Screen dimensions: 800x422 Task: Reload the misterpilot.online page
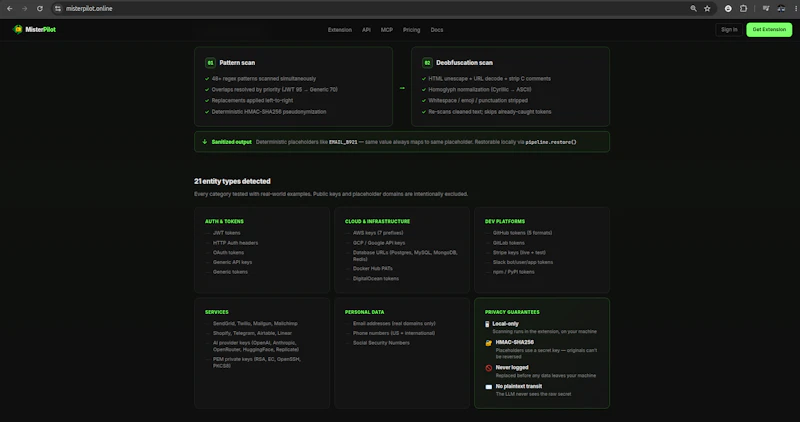[x=40, y=9]
